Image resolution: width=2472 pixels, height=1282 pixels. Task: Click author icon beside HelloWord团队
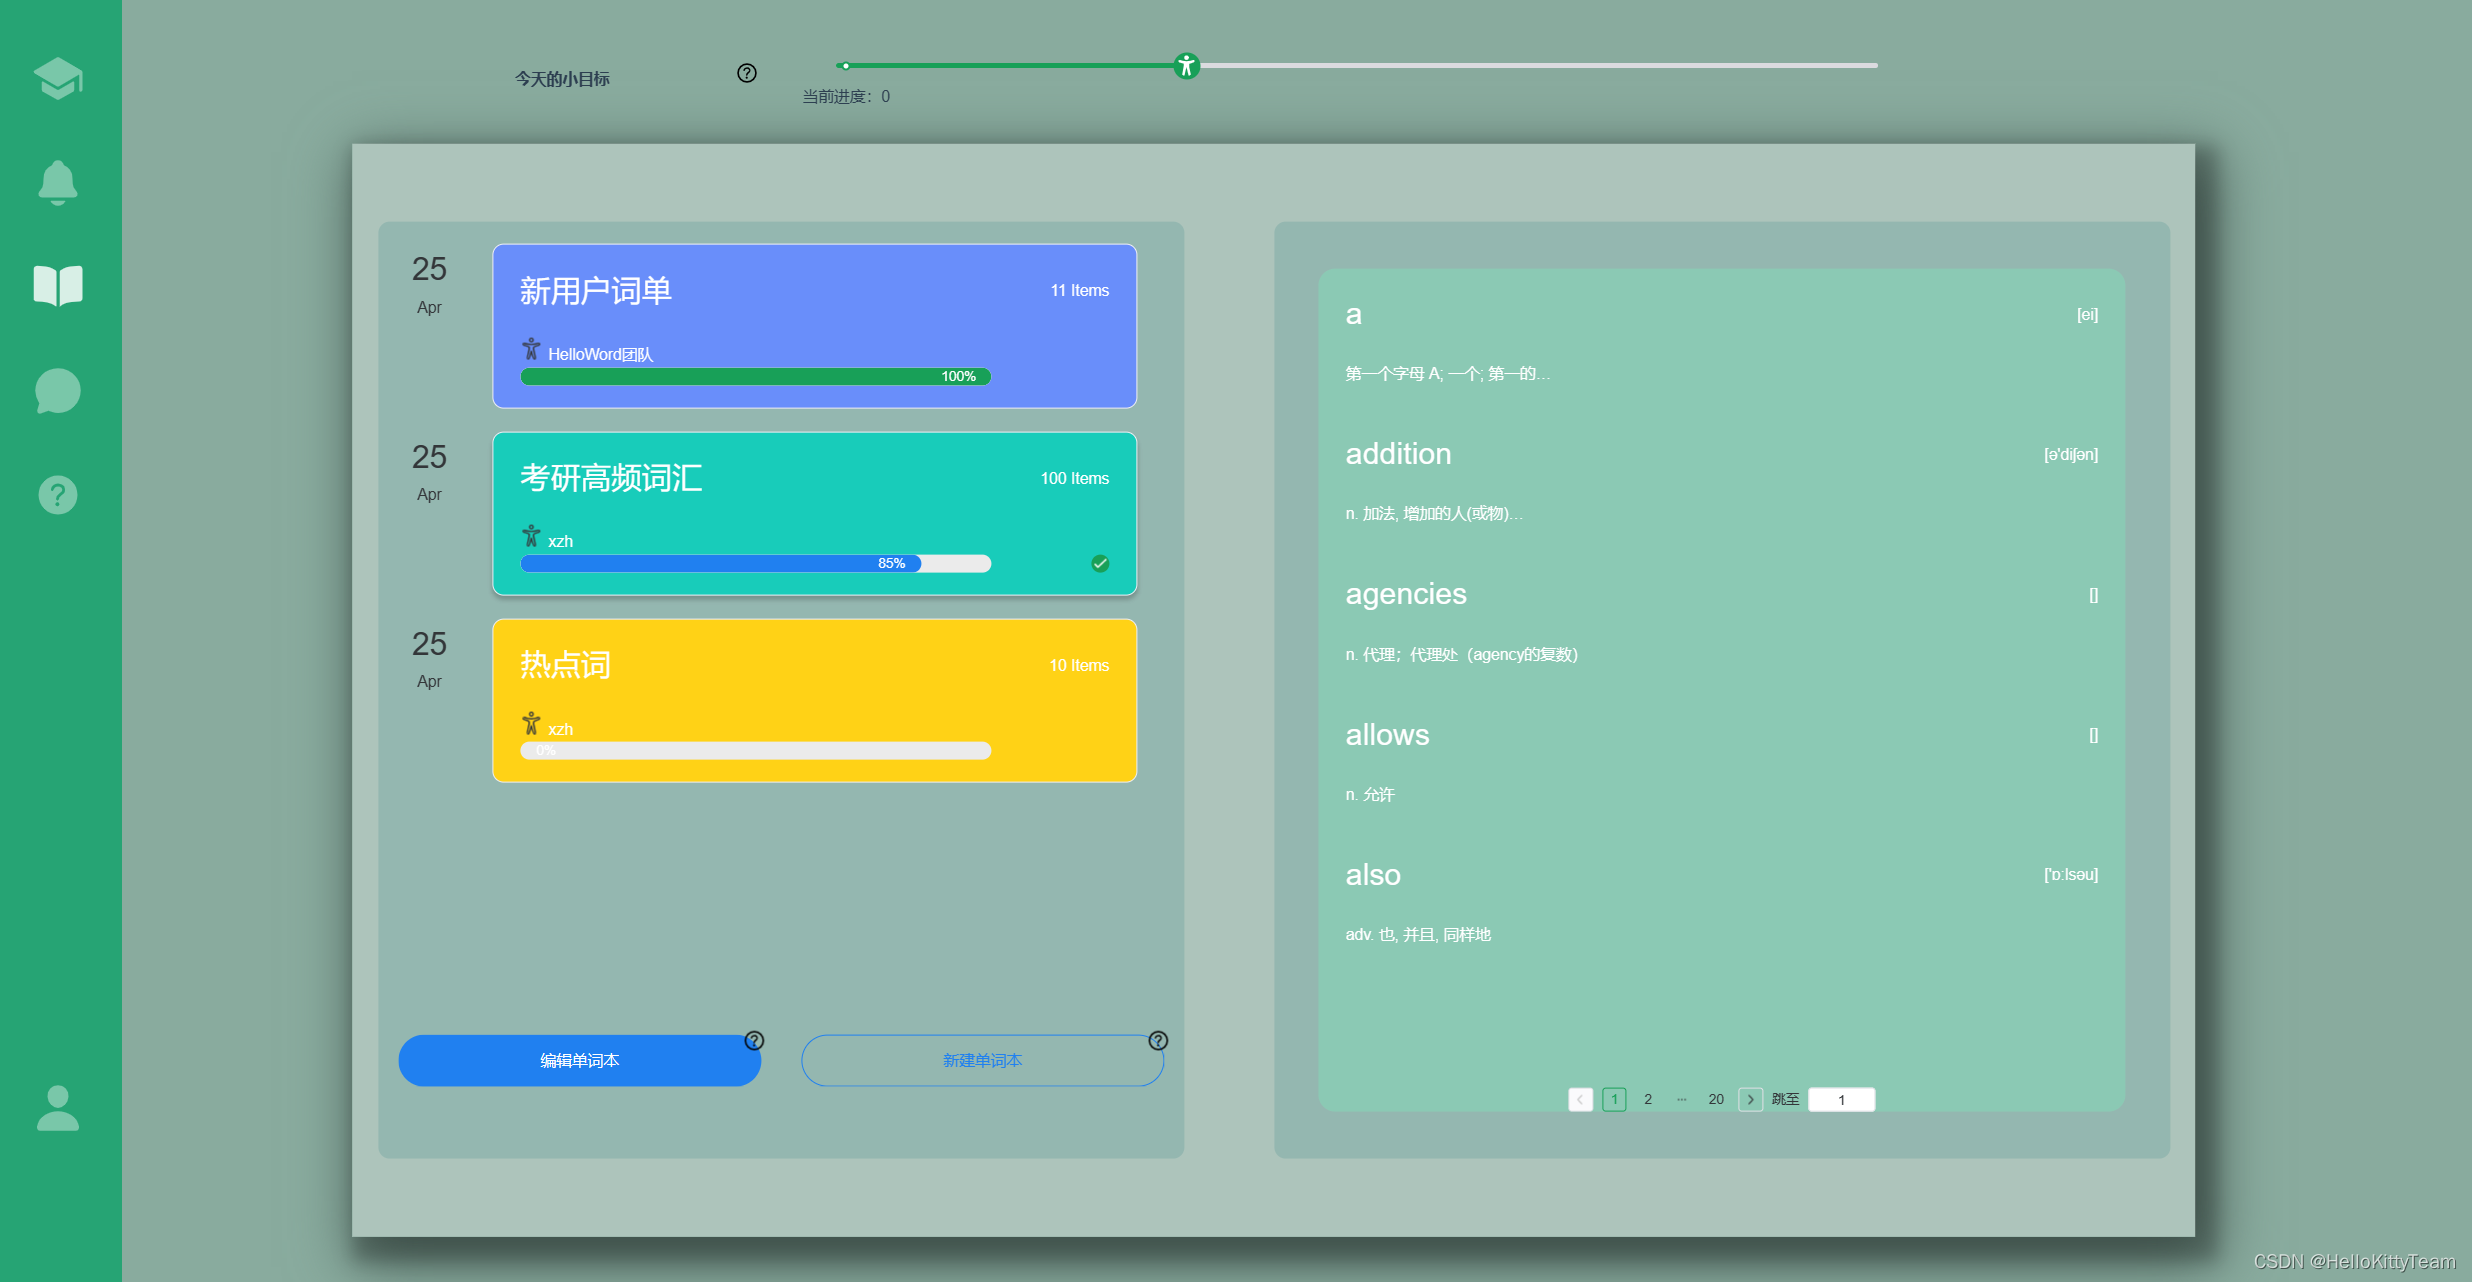click(x=531, y=349)
